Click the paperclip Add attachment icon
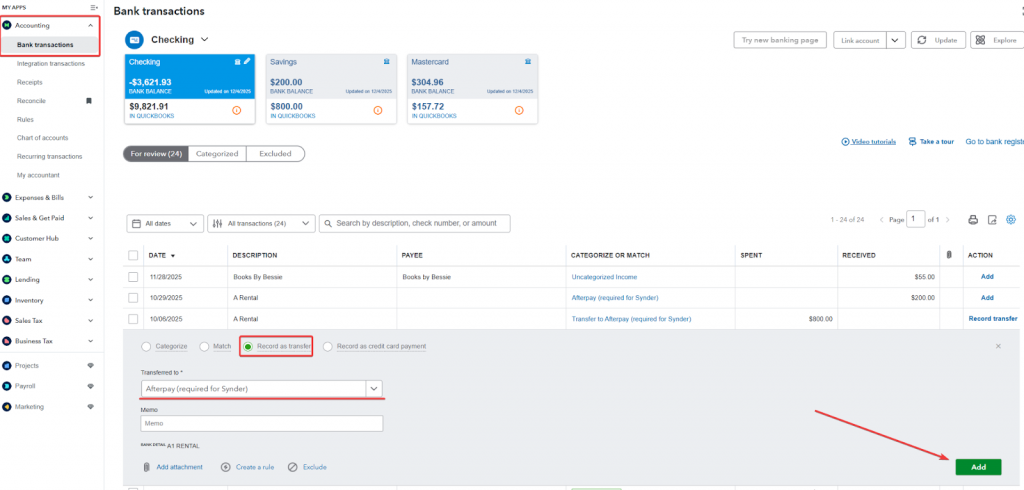Screen dimensions: 1024x490 click(148, 467)
